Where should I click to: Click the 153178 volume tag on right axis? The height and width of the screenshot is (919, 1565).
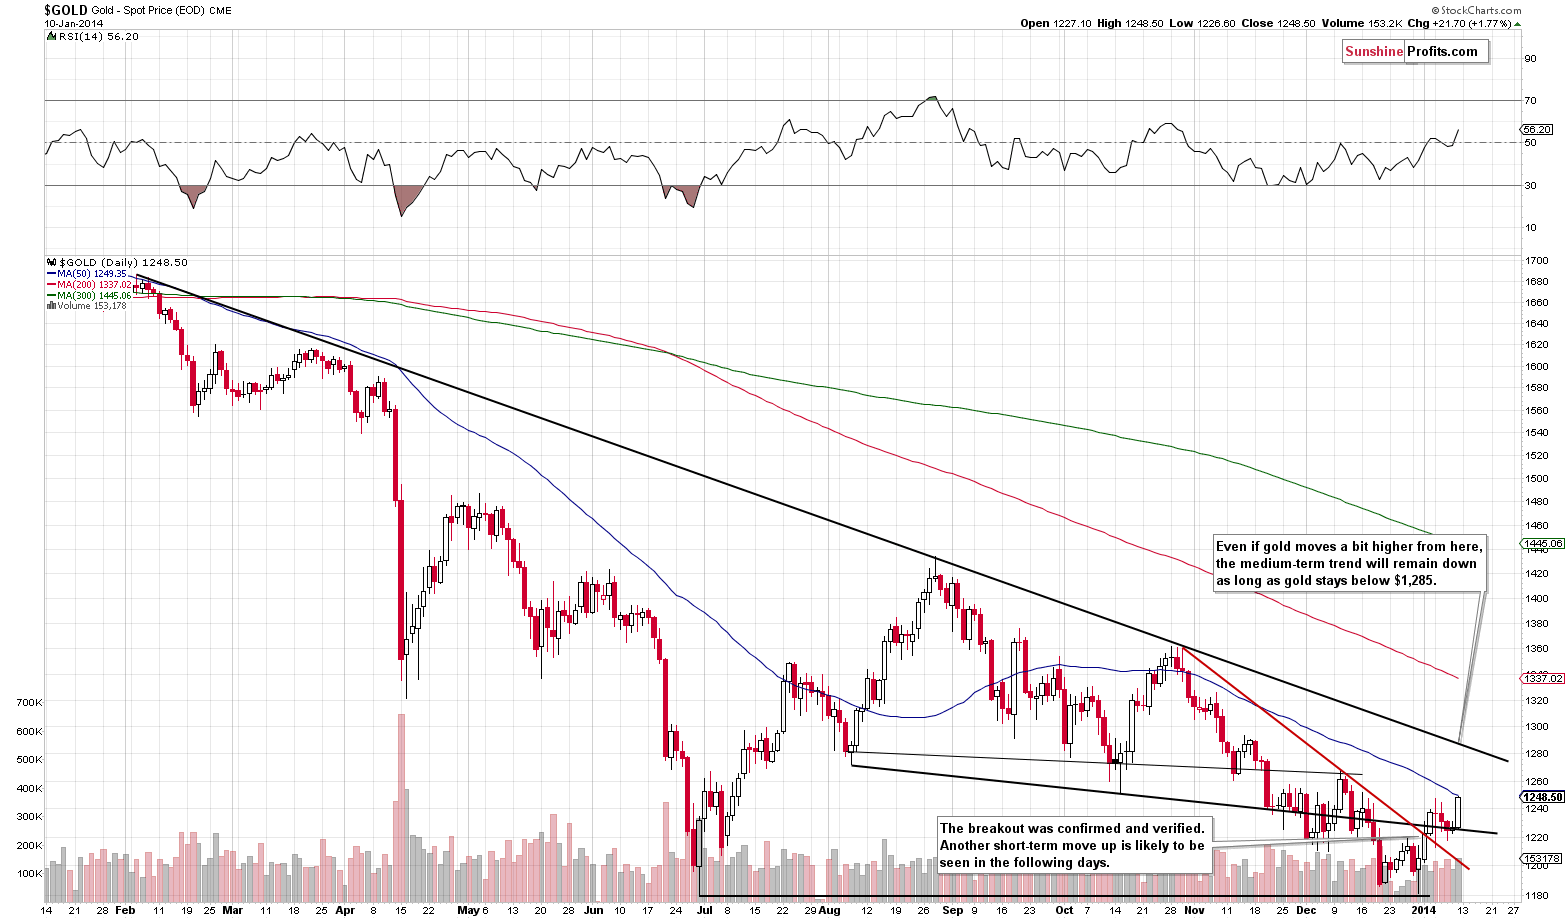coord(1542,858)
